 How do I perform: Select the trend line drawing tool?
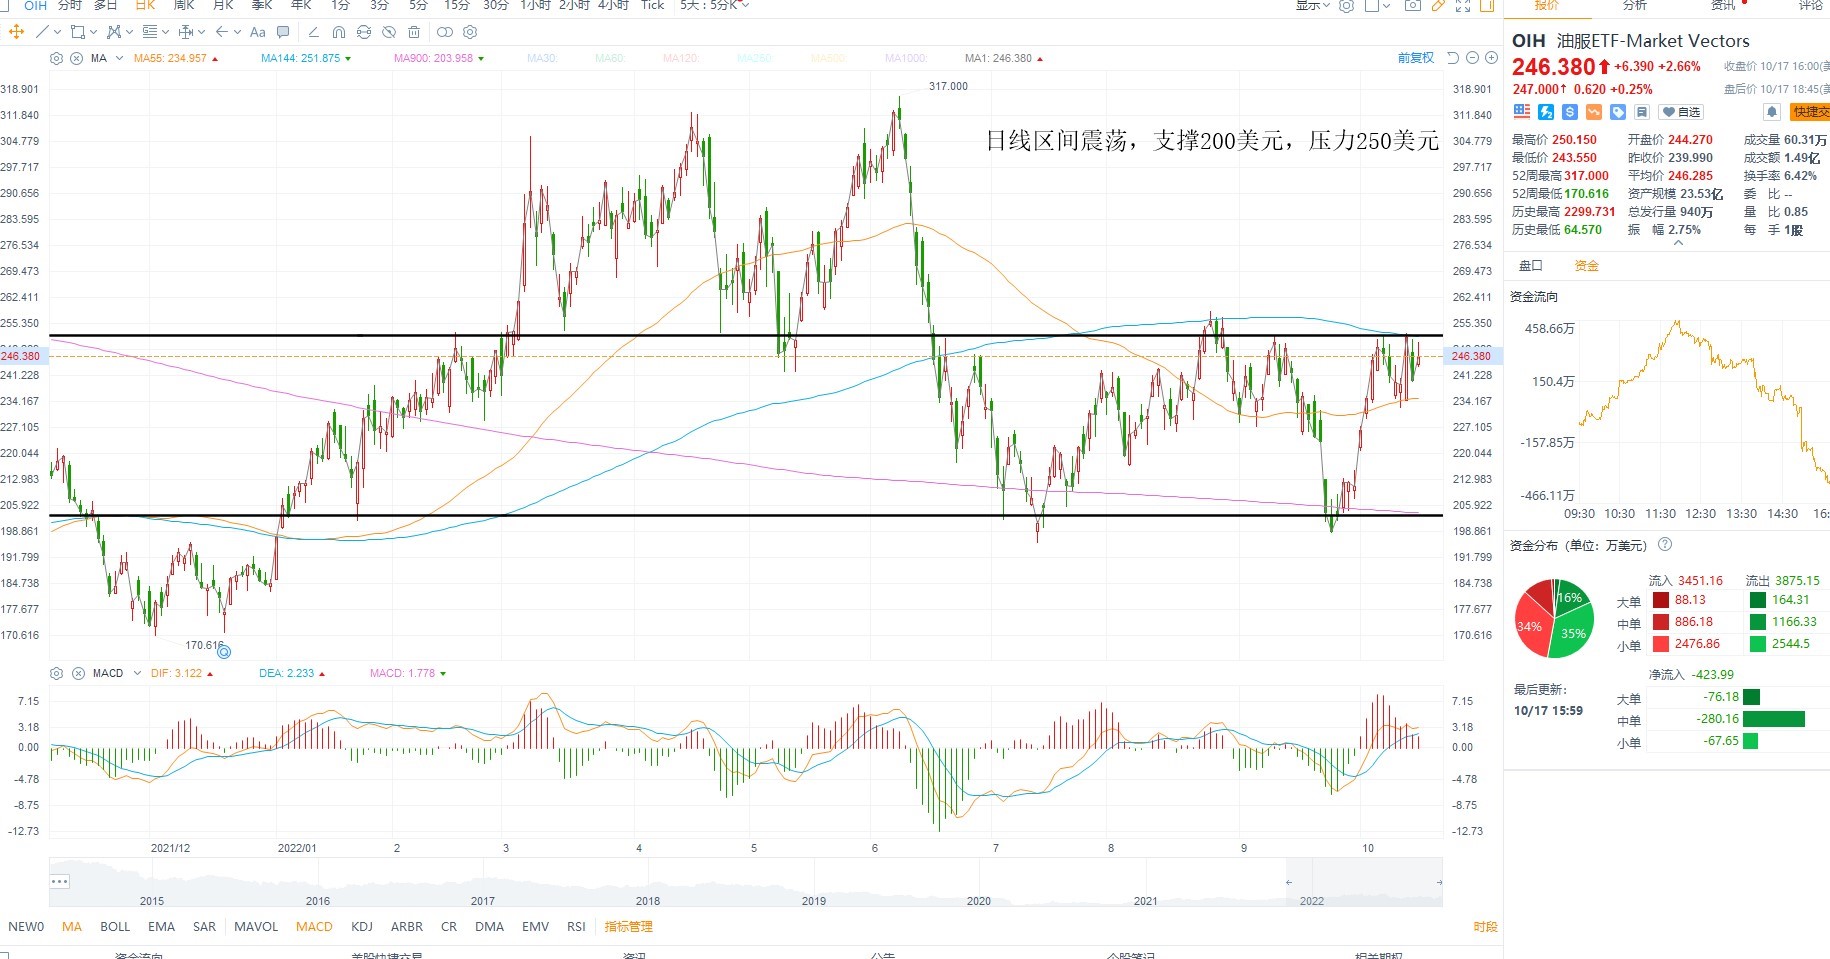tap(41, 32)
